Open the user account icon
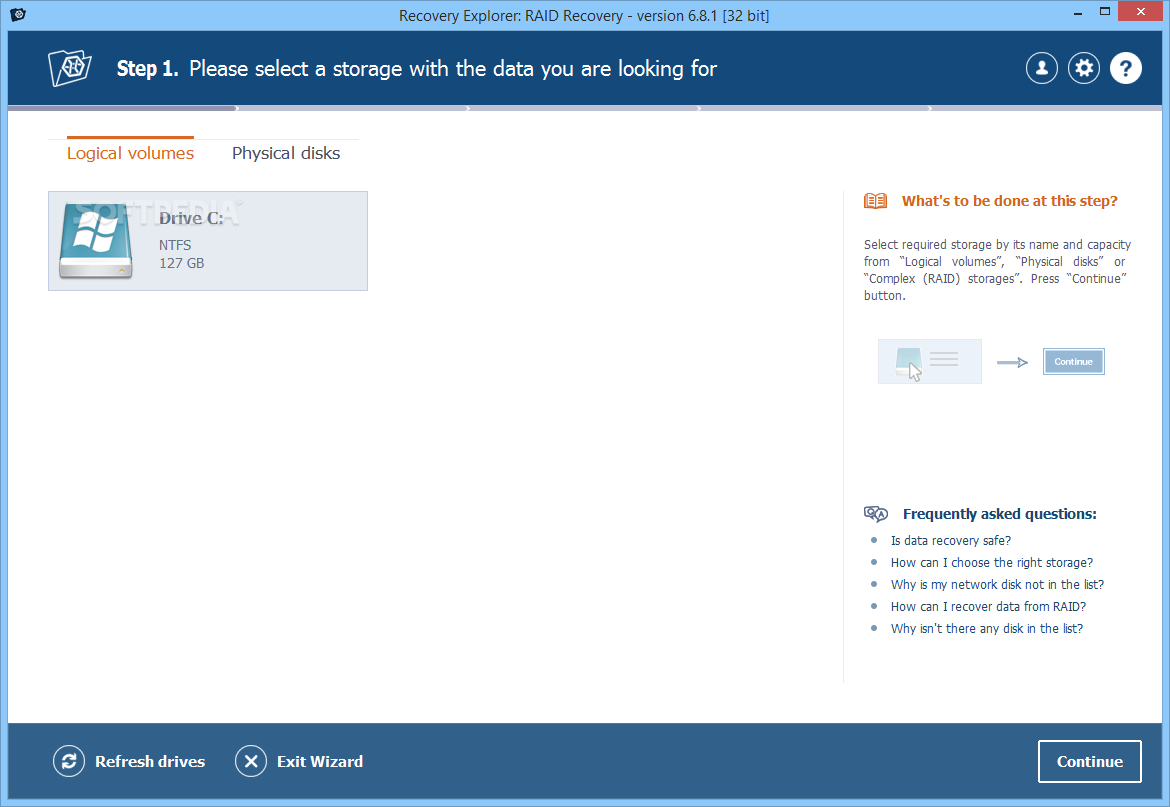1170x807 pixels. [1042, 69]
